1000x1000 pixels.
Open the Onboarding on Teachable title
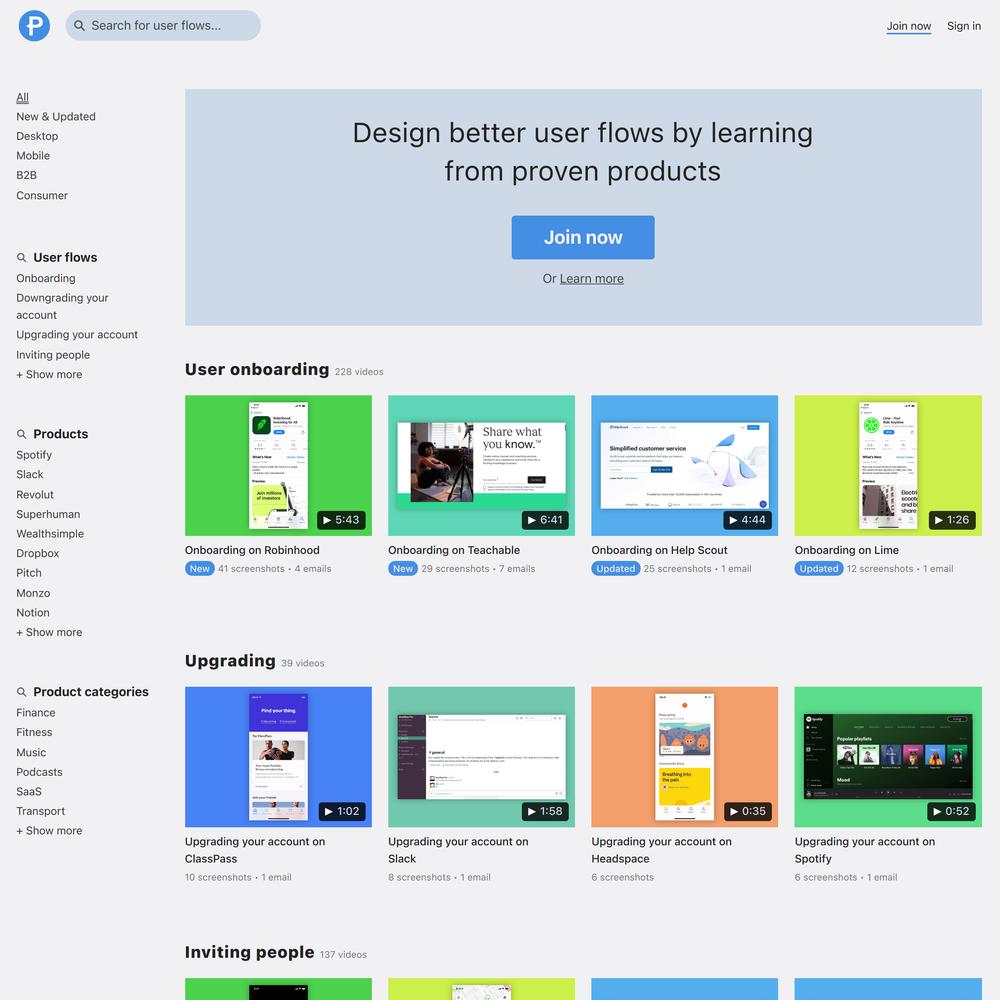pos(454,550)
